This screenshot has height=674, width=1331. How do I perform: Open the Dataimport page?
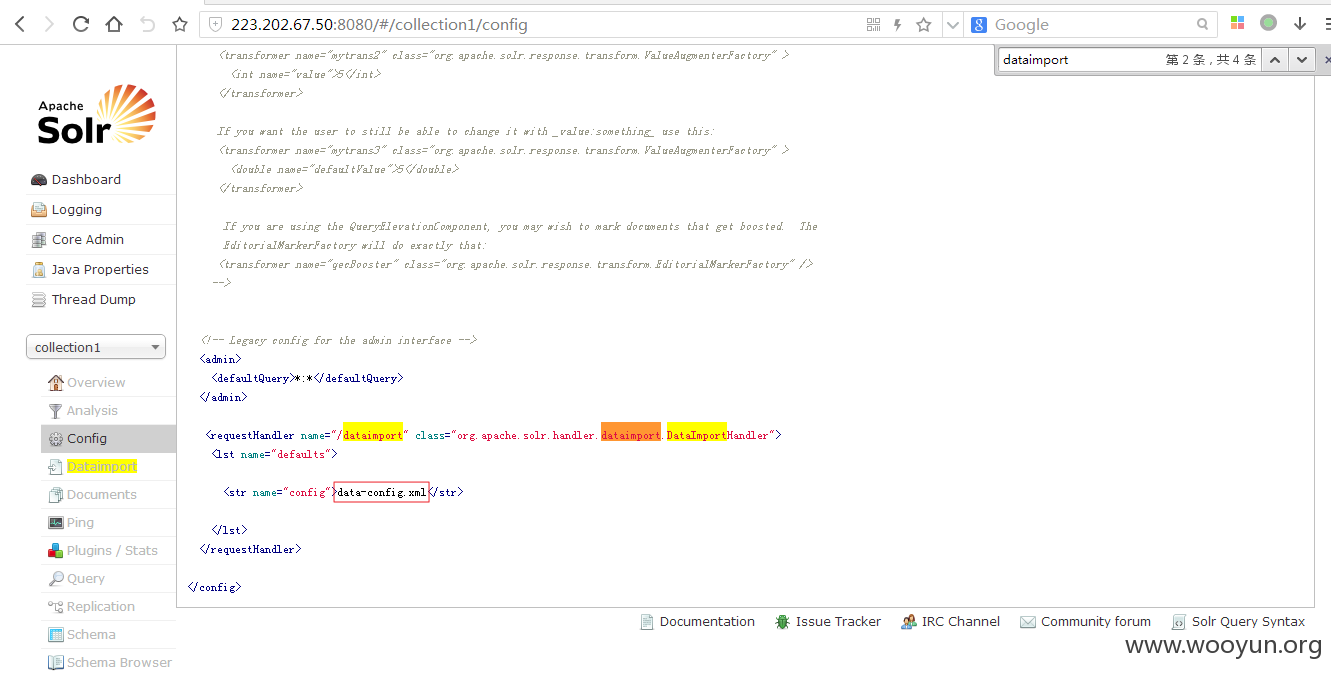[x=102, y=466]
